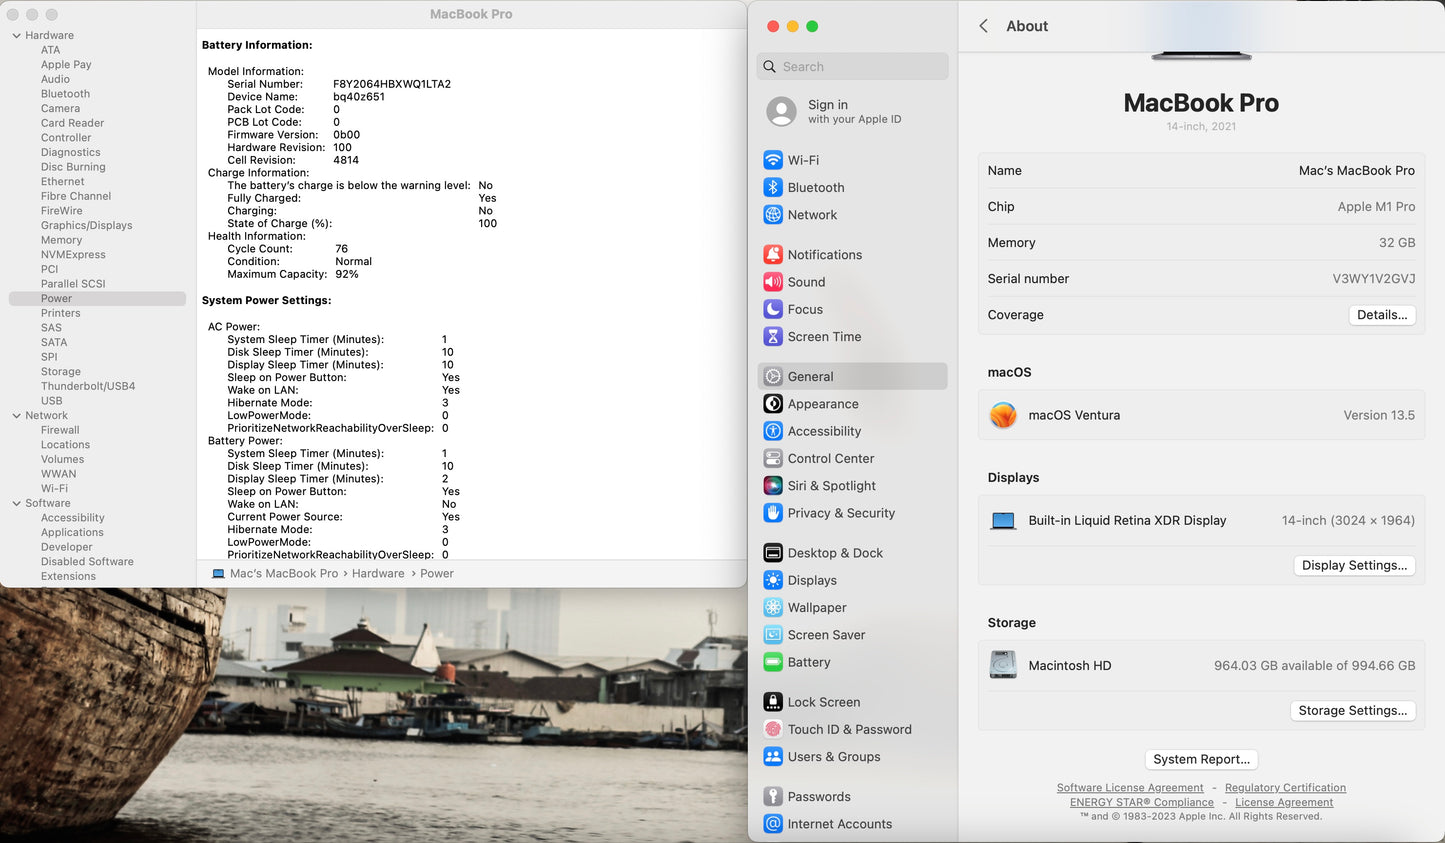Open Storage Settings... button
The image size is (1445, 843).
1352,711
